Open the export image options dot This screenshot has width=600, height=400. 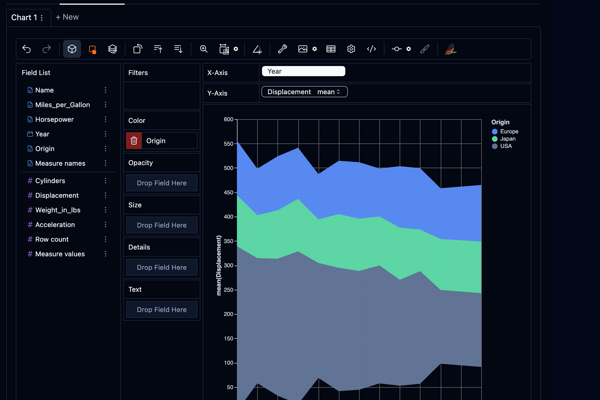point(315,49)
